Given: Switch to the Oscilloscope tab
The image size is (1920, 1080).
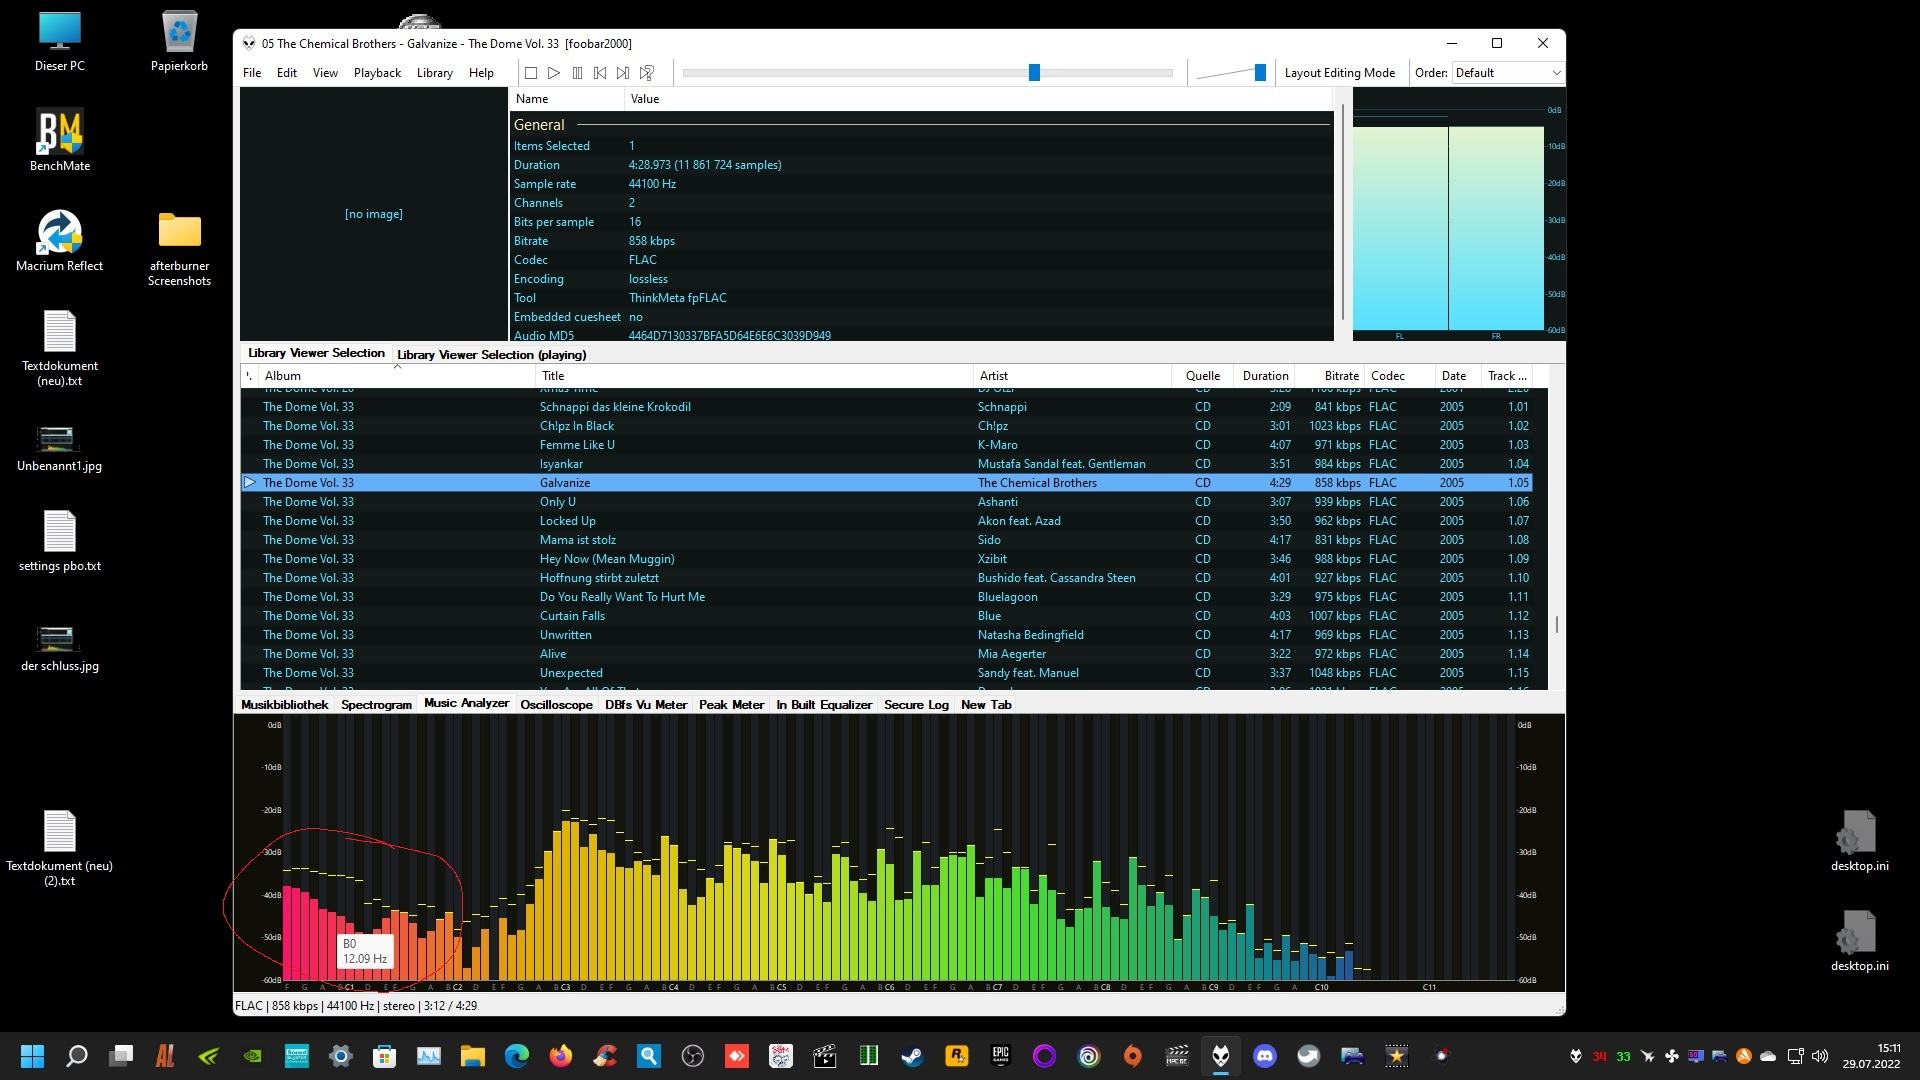Looking at the screenshot, I should (556, 705).
